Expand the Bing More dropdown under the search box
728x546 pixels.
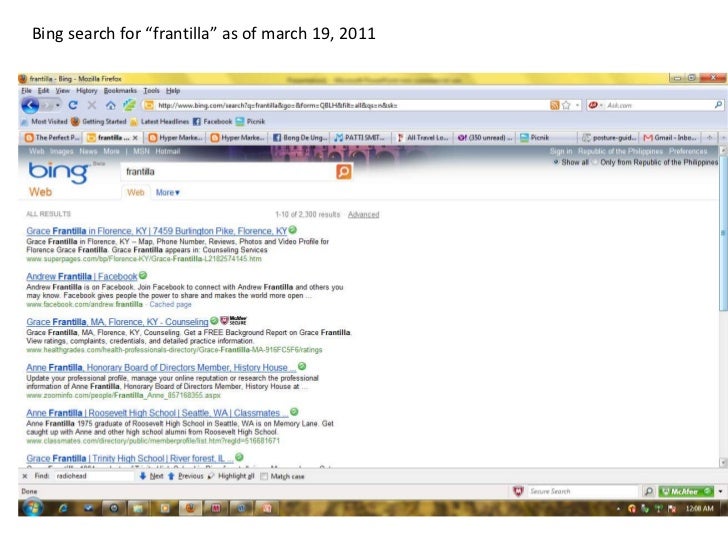point(168,192)
